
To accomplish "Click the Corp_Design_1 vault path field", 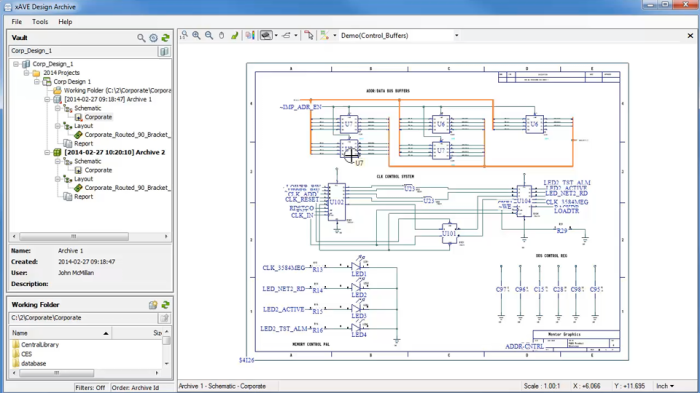I will point(83,51).
